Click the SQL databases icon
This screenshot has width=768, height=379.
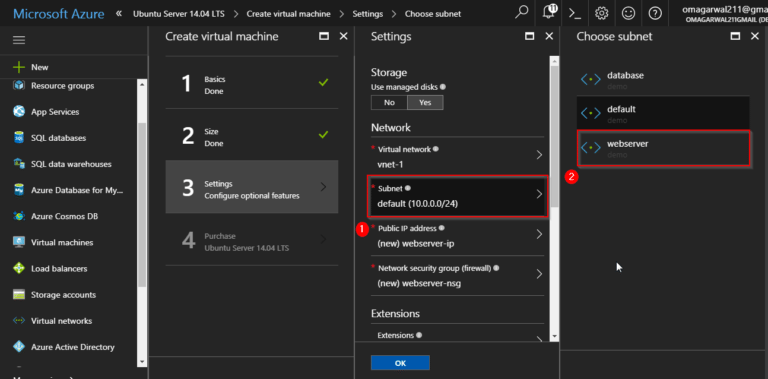[x=19, y=138]
